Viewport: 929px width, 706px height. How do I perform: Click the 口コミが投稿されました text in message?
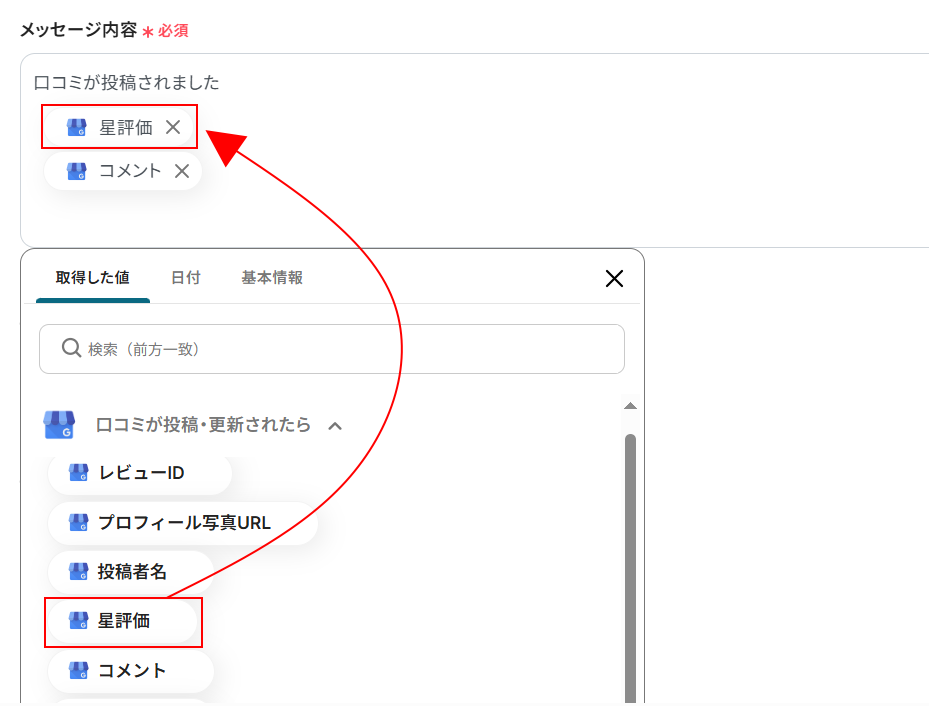pyautogui.click(x=126, y=82)
